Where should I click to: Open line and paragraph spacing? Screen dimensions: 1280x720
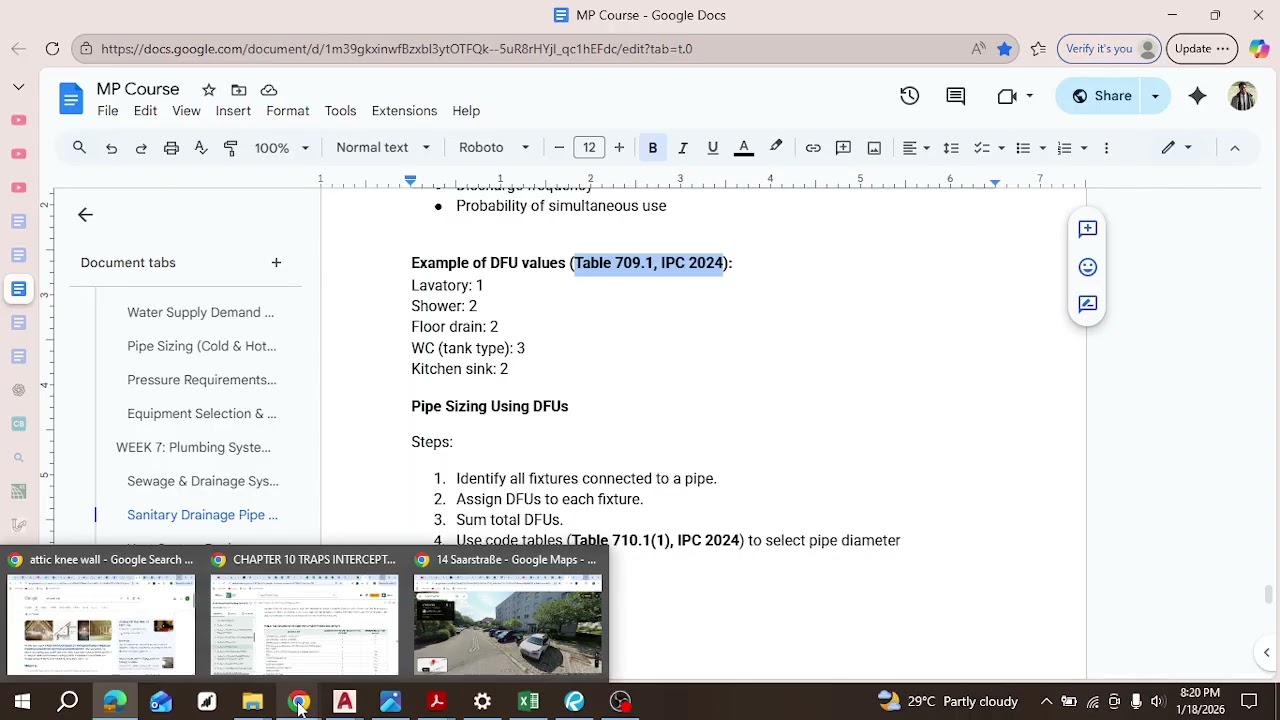(x=951, y=148)
